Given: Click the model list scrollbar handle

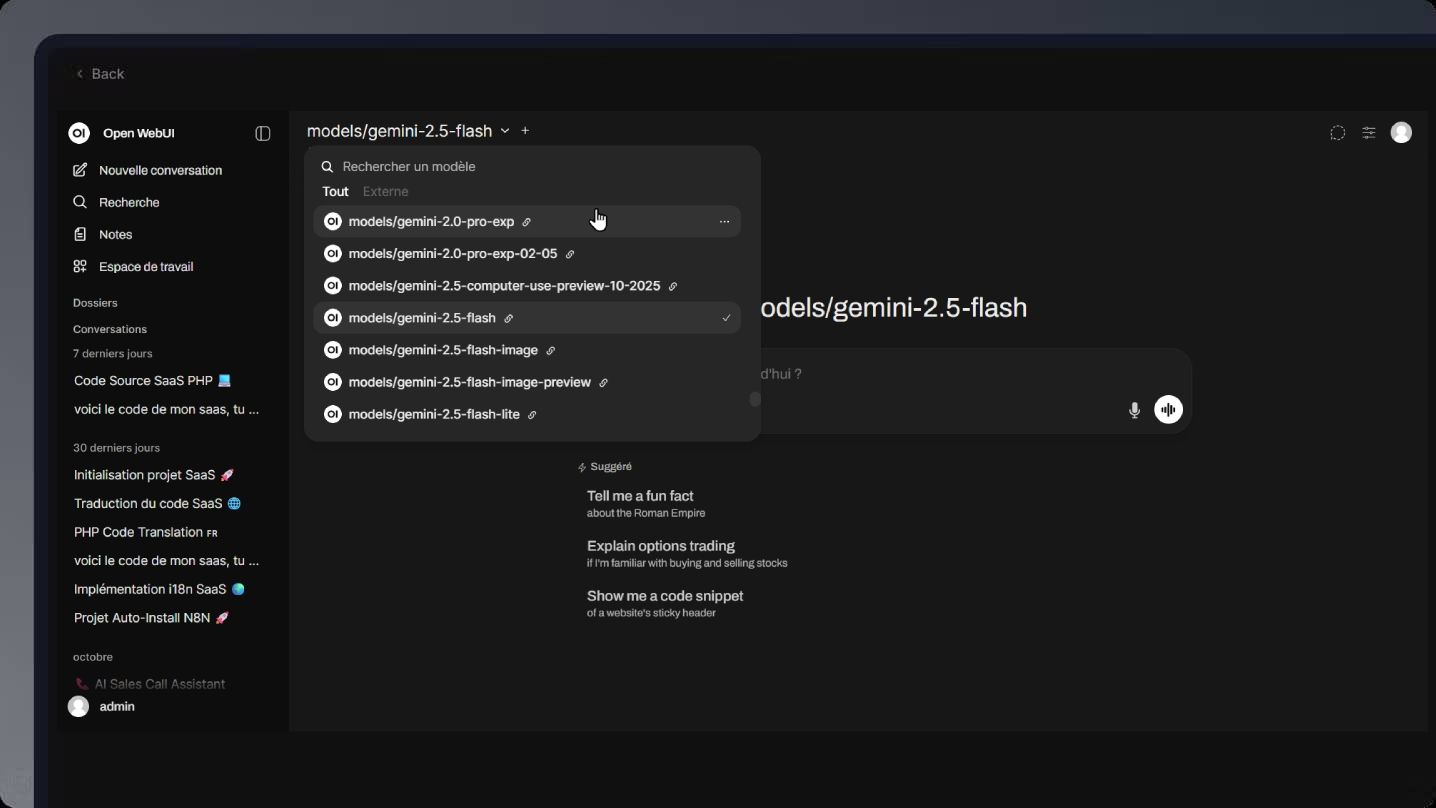Looking at the screenshot, I should tap(755, 399).
